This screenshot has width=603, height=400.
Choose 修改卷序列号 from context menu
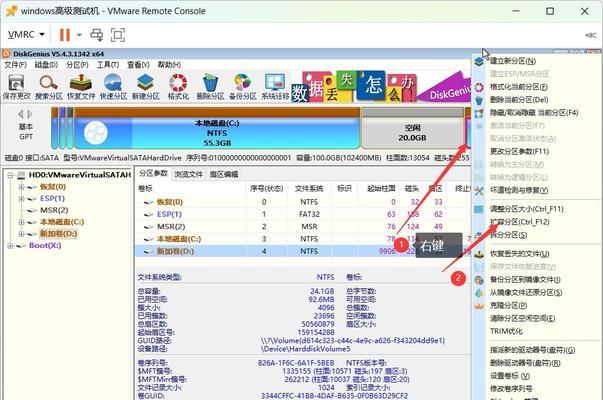pyautogui.click(x=511, y=388)
